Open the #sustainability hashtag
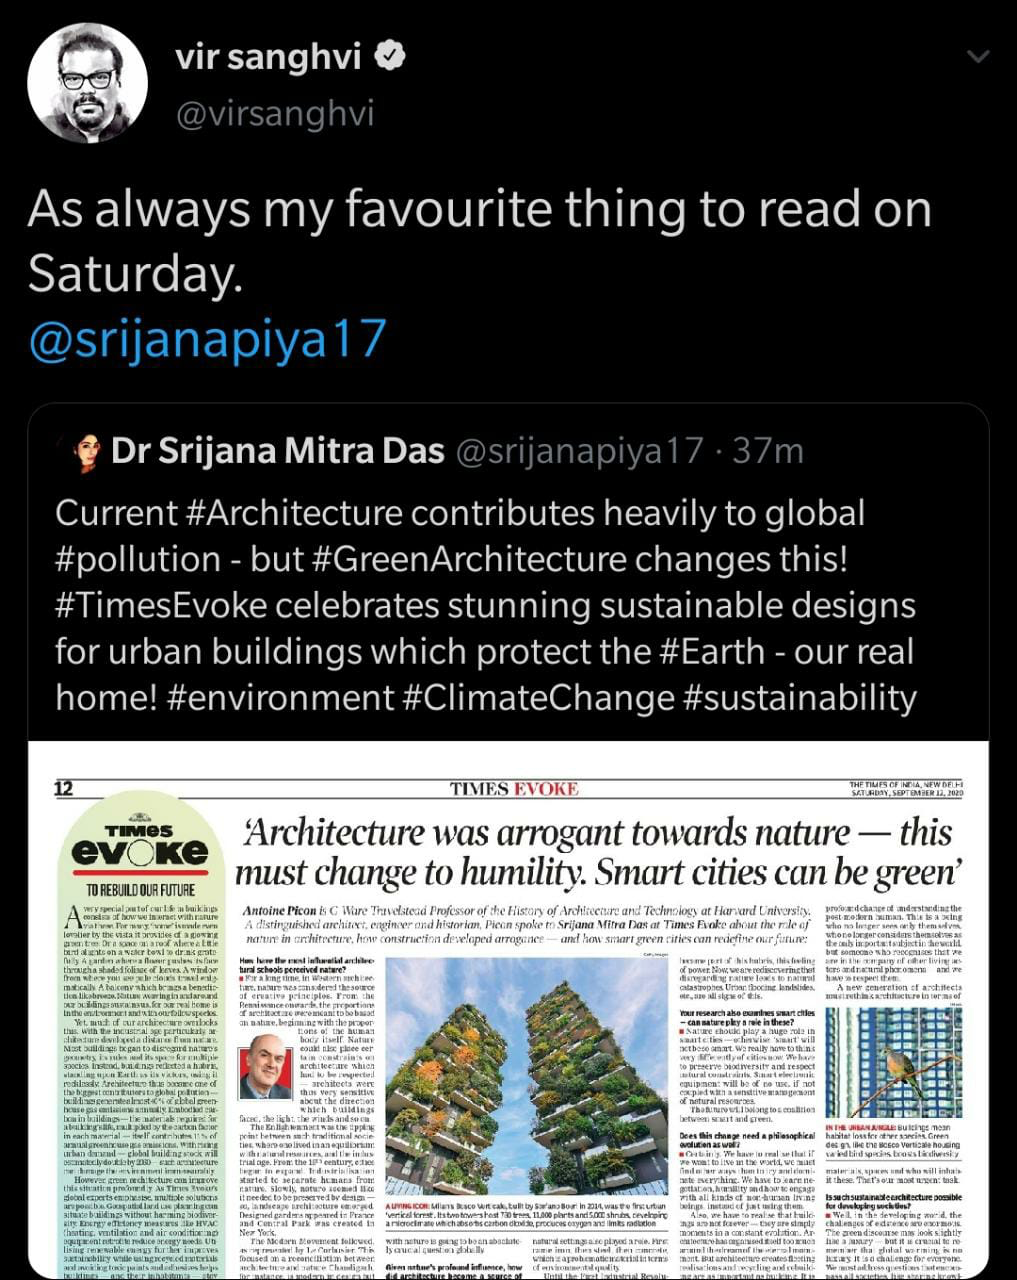Viewport: 1017px width, 1280px height. point(800,697)
